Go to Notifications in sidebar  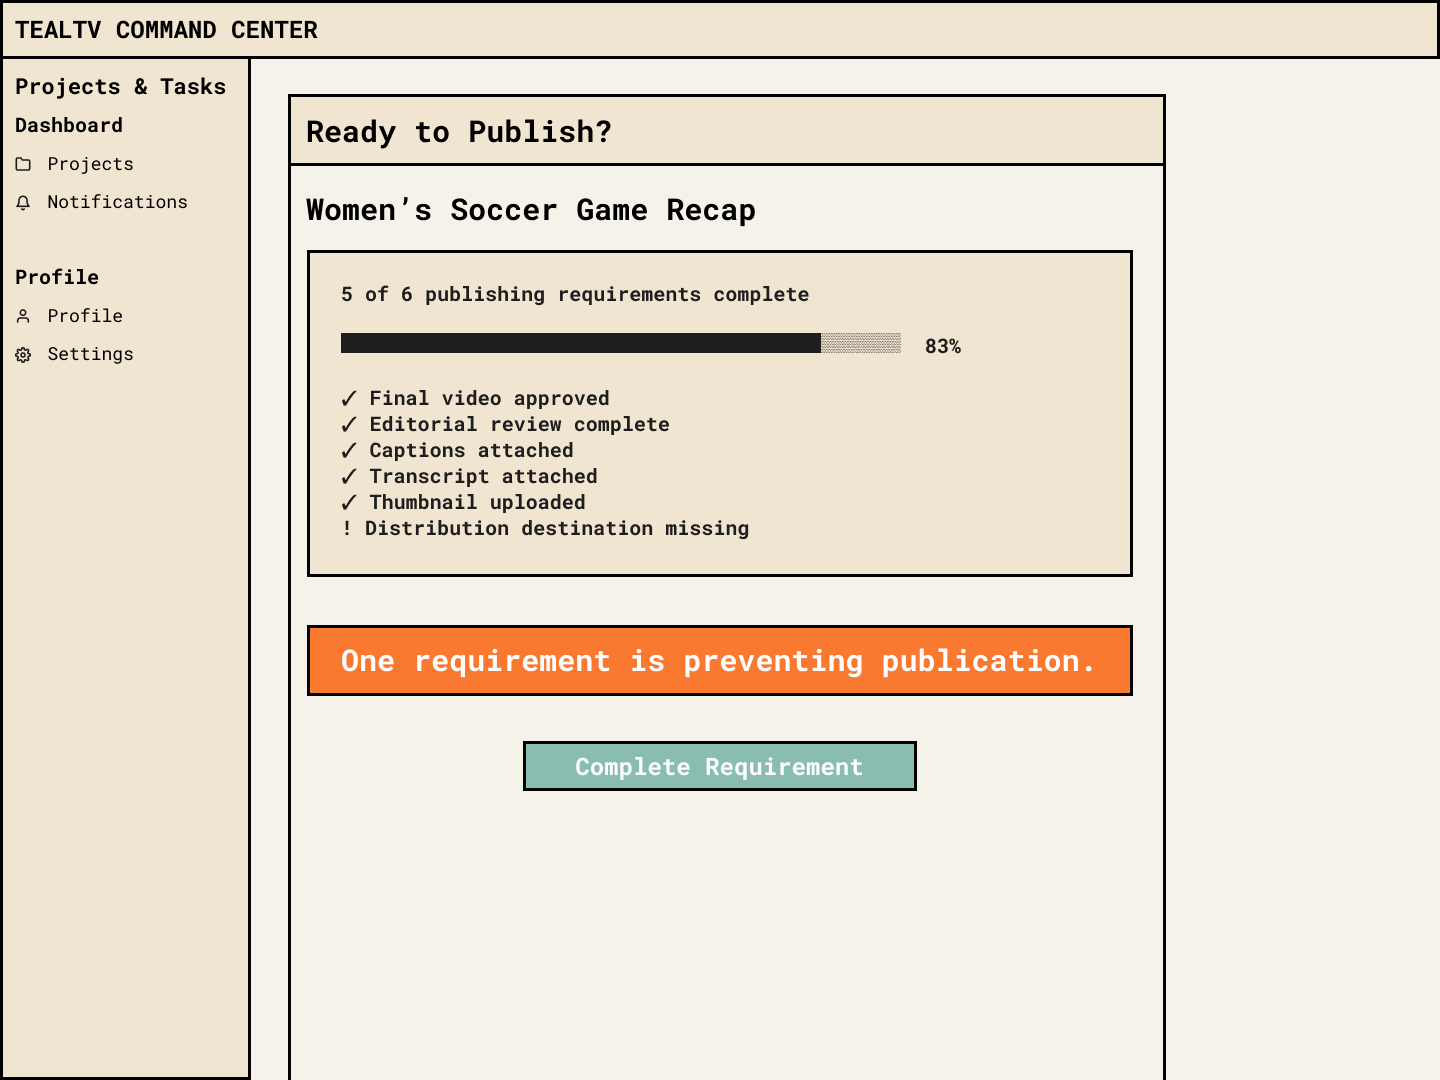(x=117, y=202)
